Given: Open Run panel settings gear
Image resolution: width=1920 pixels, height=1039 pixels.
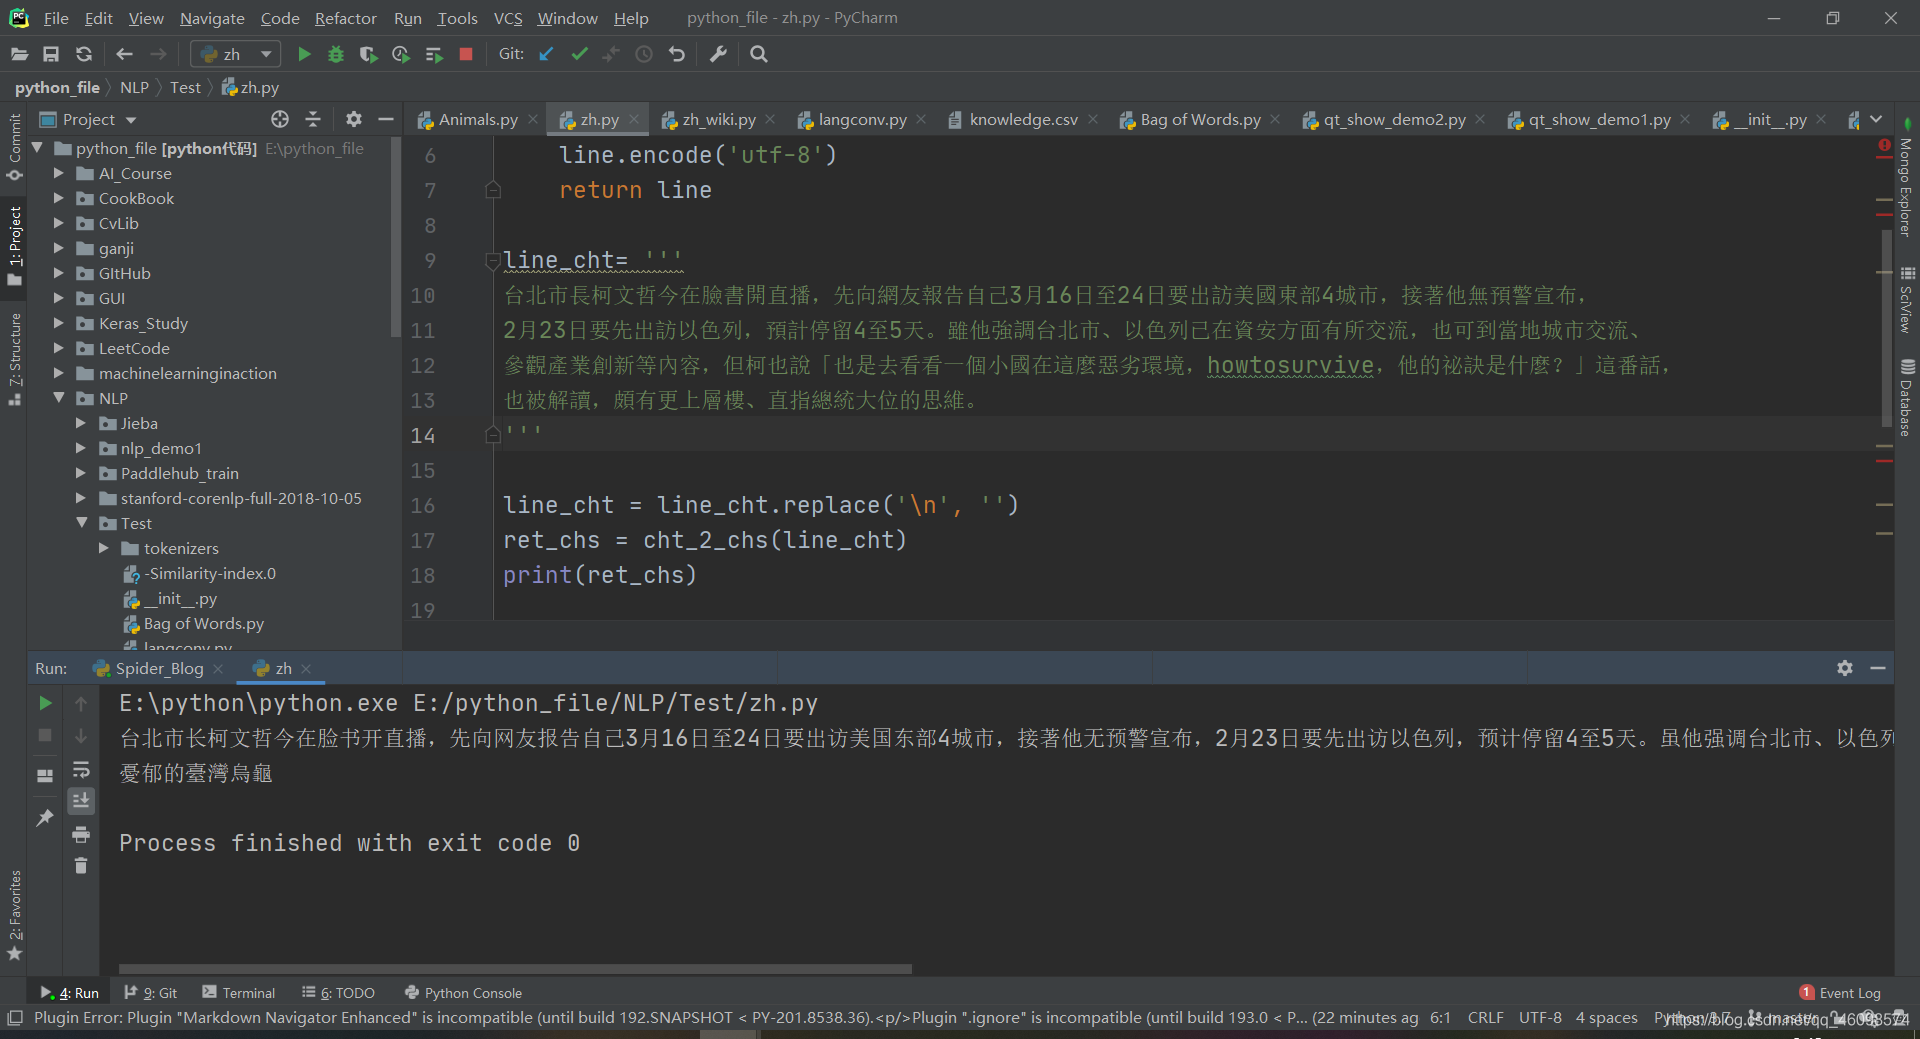Looking at the screenshot, I should click(1845, 668).
